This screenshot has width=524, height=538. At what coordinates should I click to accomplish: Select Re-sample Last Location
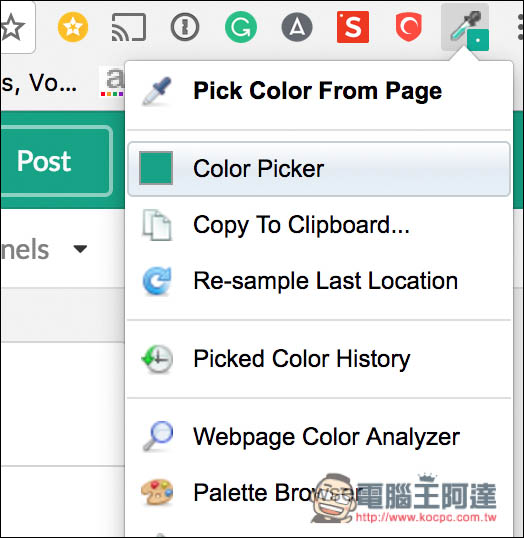tap(319, 281)
